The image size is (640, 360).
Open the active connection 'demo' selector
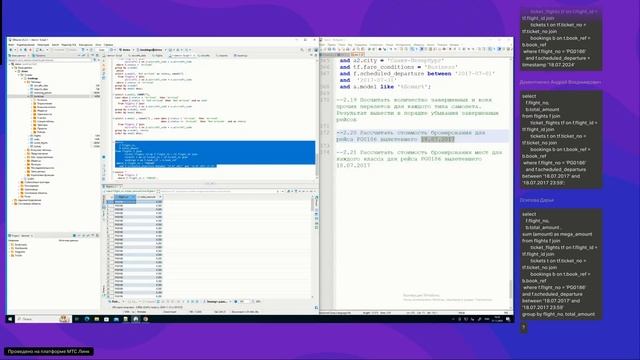click(x=125, y=50)
